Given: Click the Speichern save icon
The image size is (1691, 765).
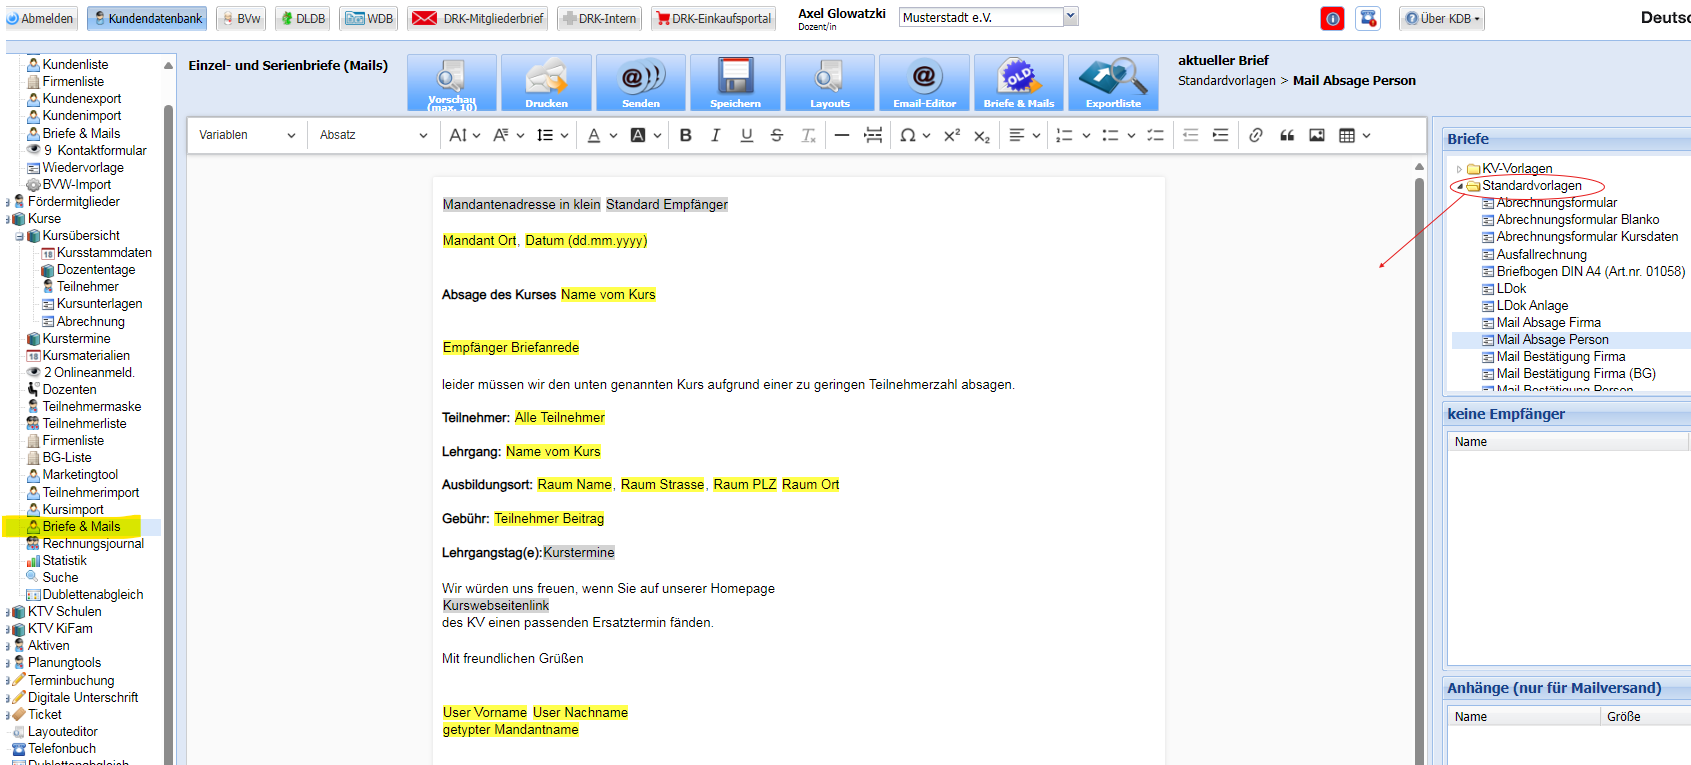Looking at the screenshot, I should coord(735,82).
